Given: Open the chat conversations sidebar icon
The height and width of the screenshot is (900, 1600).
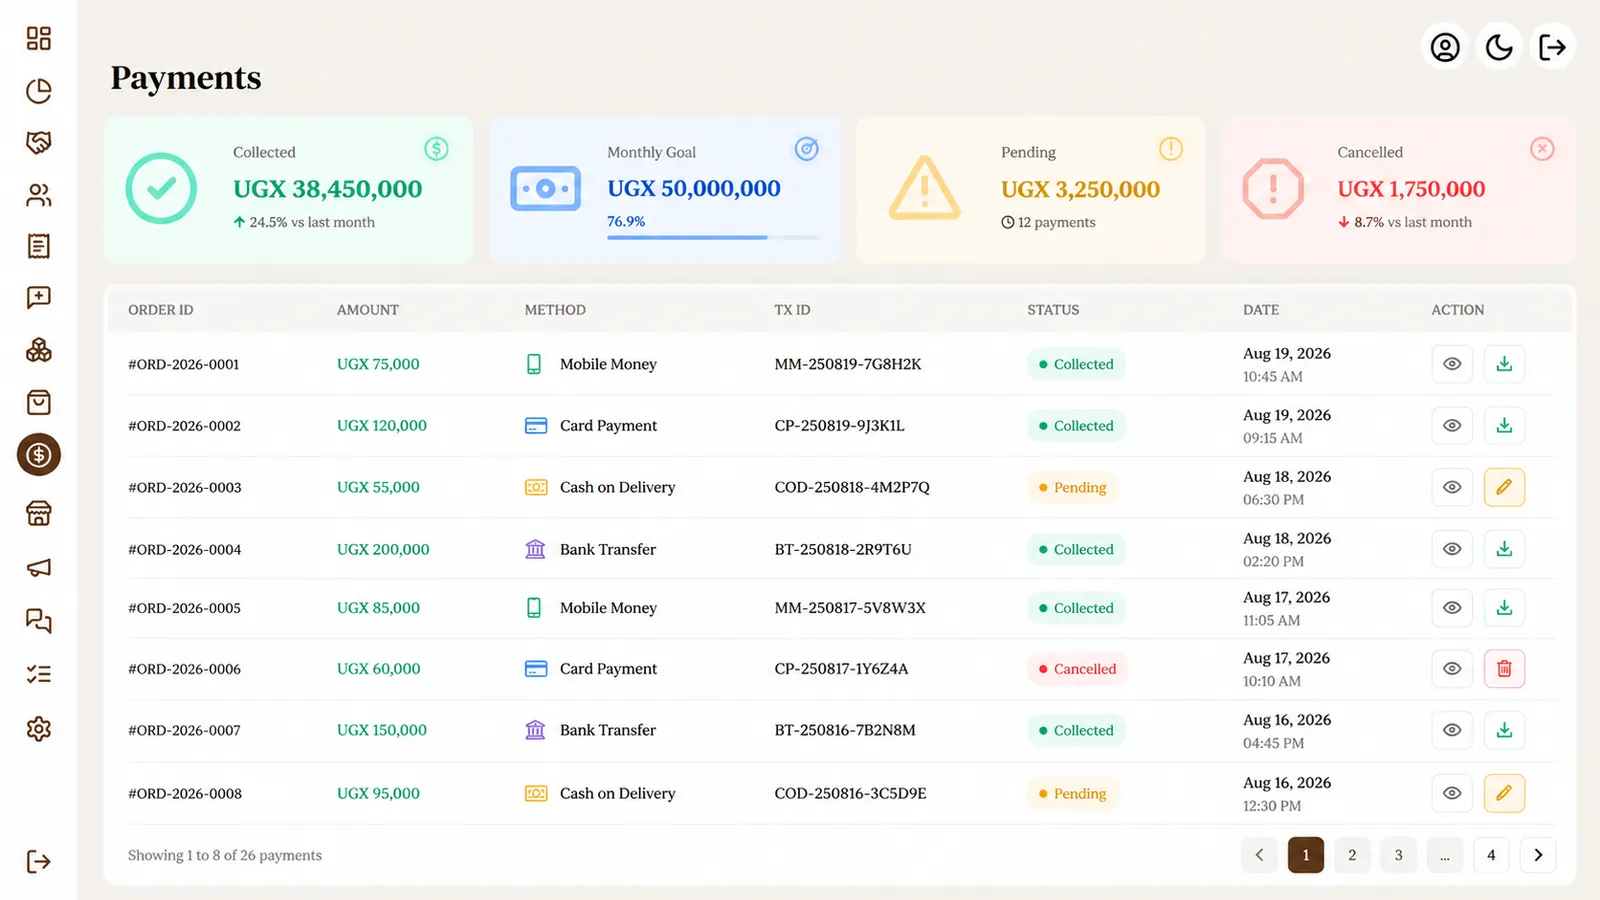Looking at the screenshot, I should (x=38, y=621).
